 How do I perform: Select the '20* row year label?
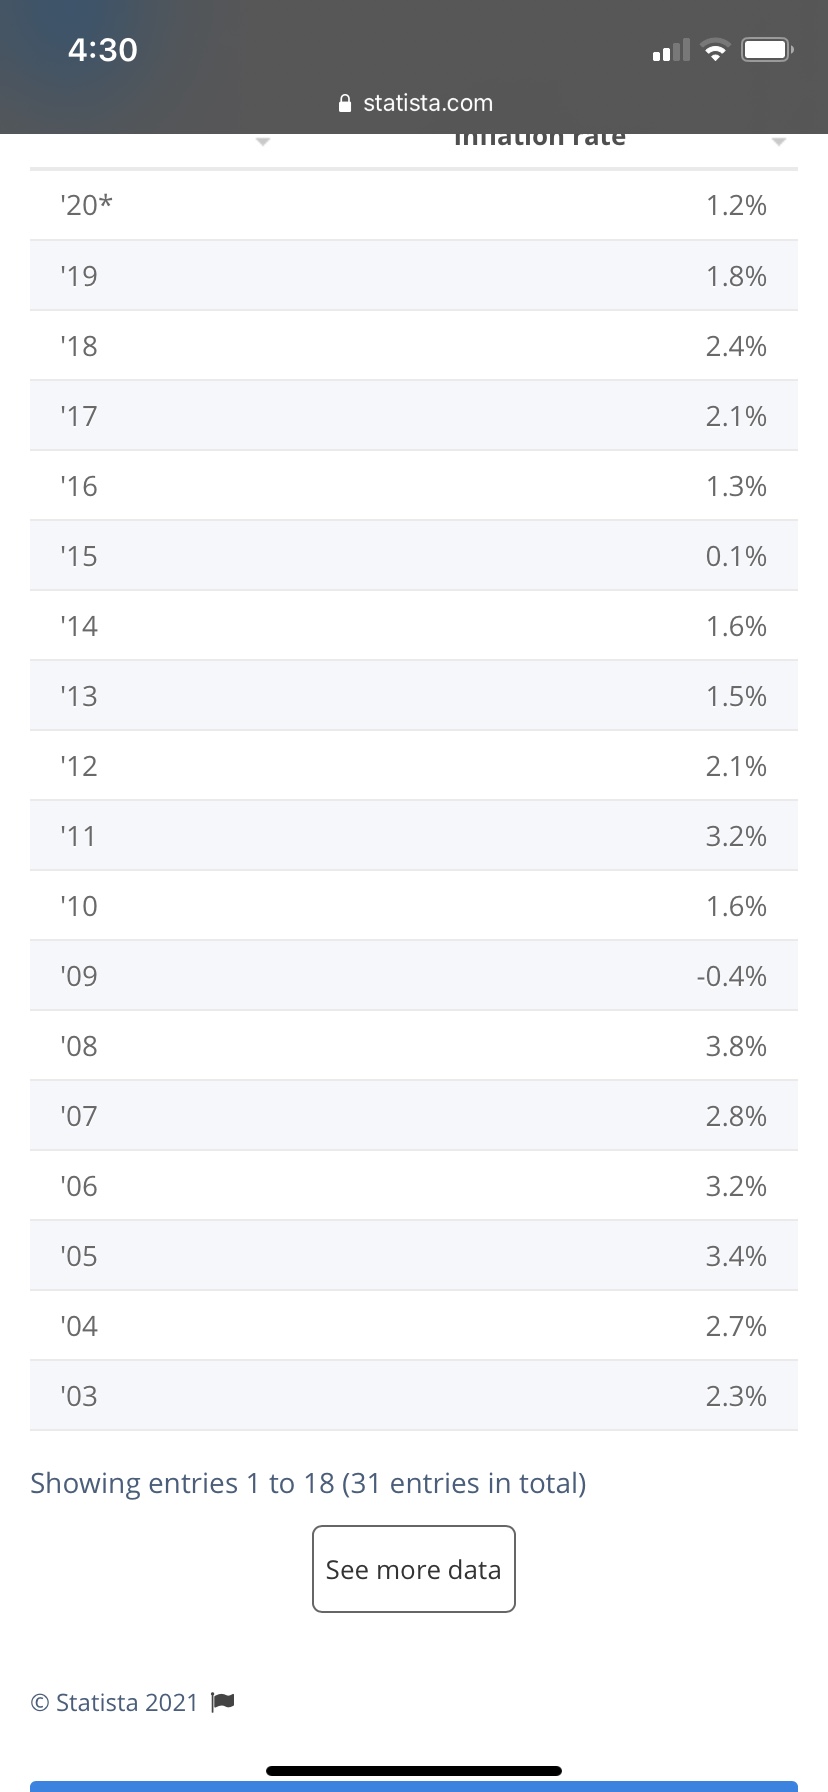(x=86, y=205)
